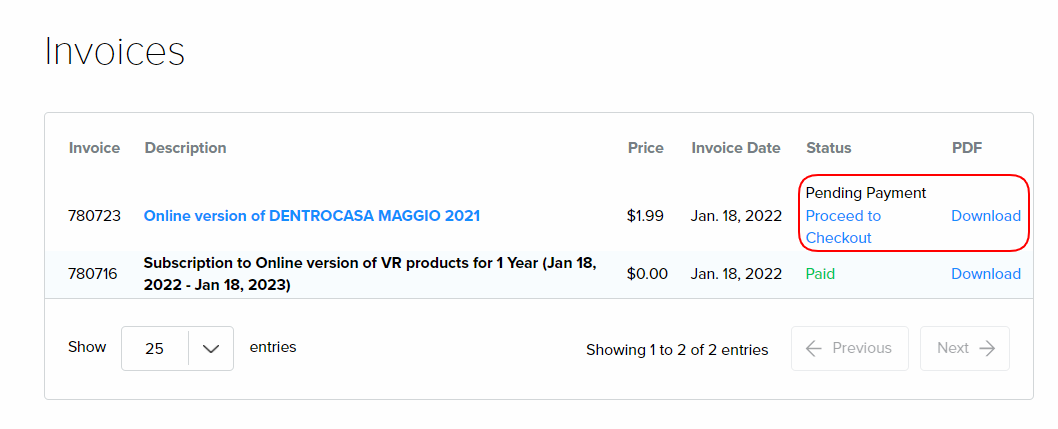Download PDF for invoice 780716
This screenshot has height=429, width=1058.
pos(985,274)
